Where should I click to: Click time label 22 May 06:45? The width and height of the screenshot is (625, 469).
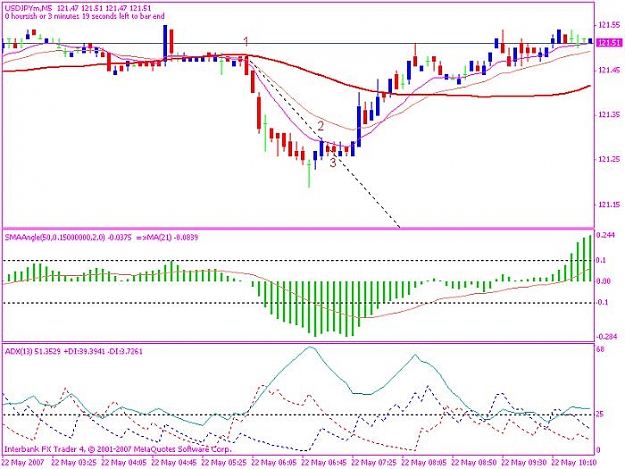click(324, 463)
